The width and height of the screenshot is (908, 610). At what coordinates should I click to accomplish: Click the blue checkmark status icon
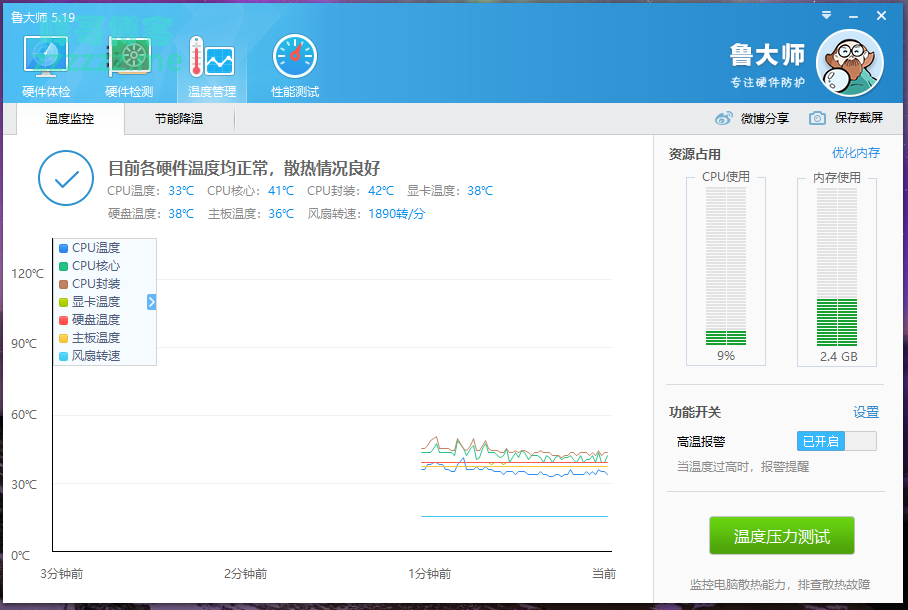pyautogui.click(x=66, y=178)
